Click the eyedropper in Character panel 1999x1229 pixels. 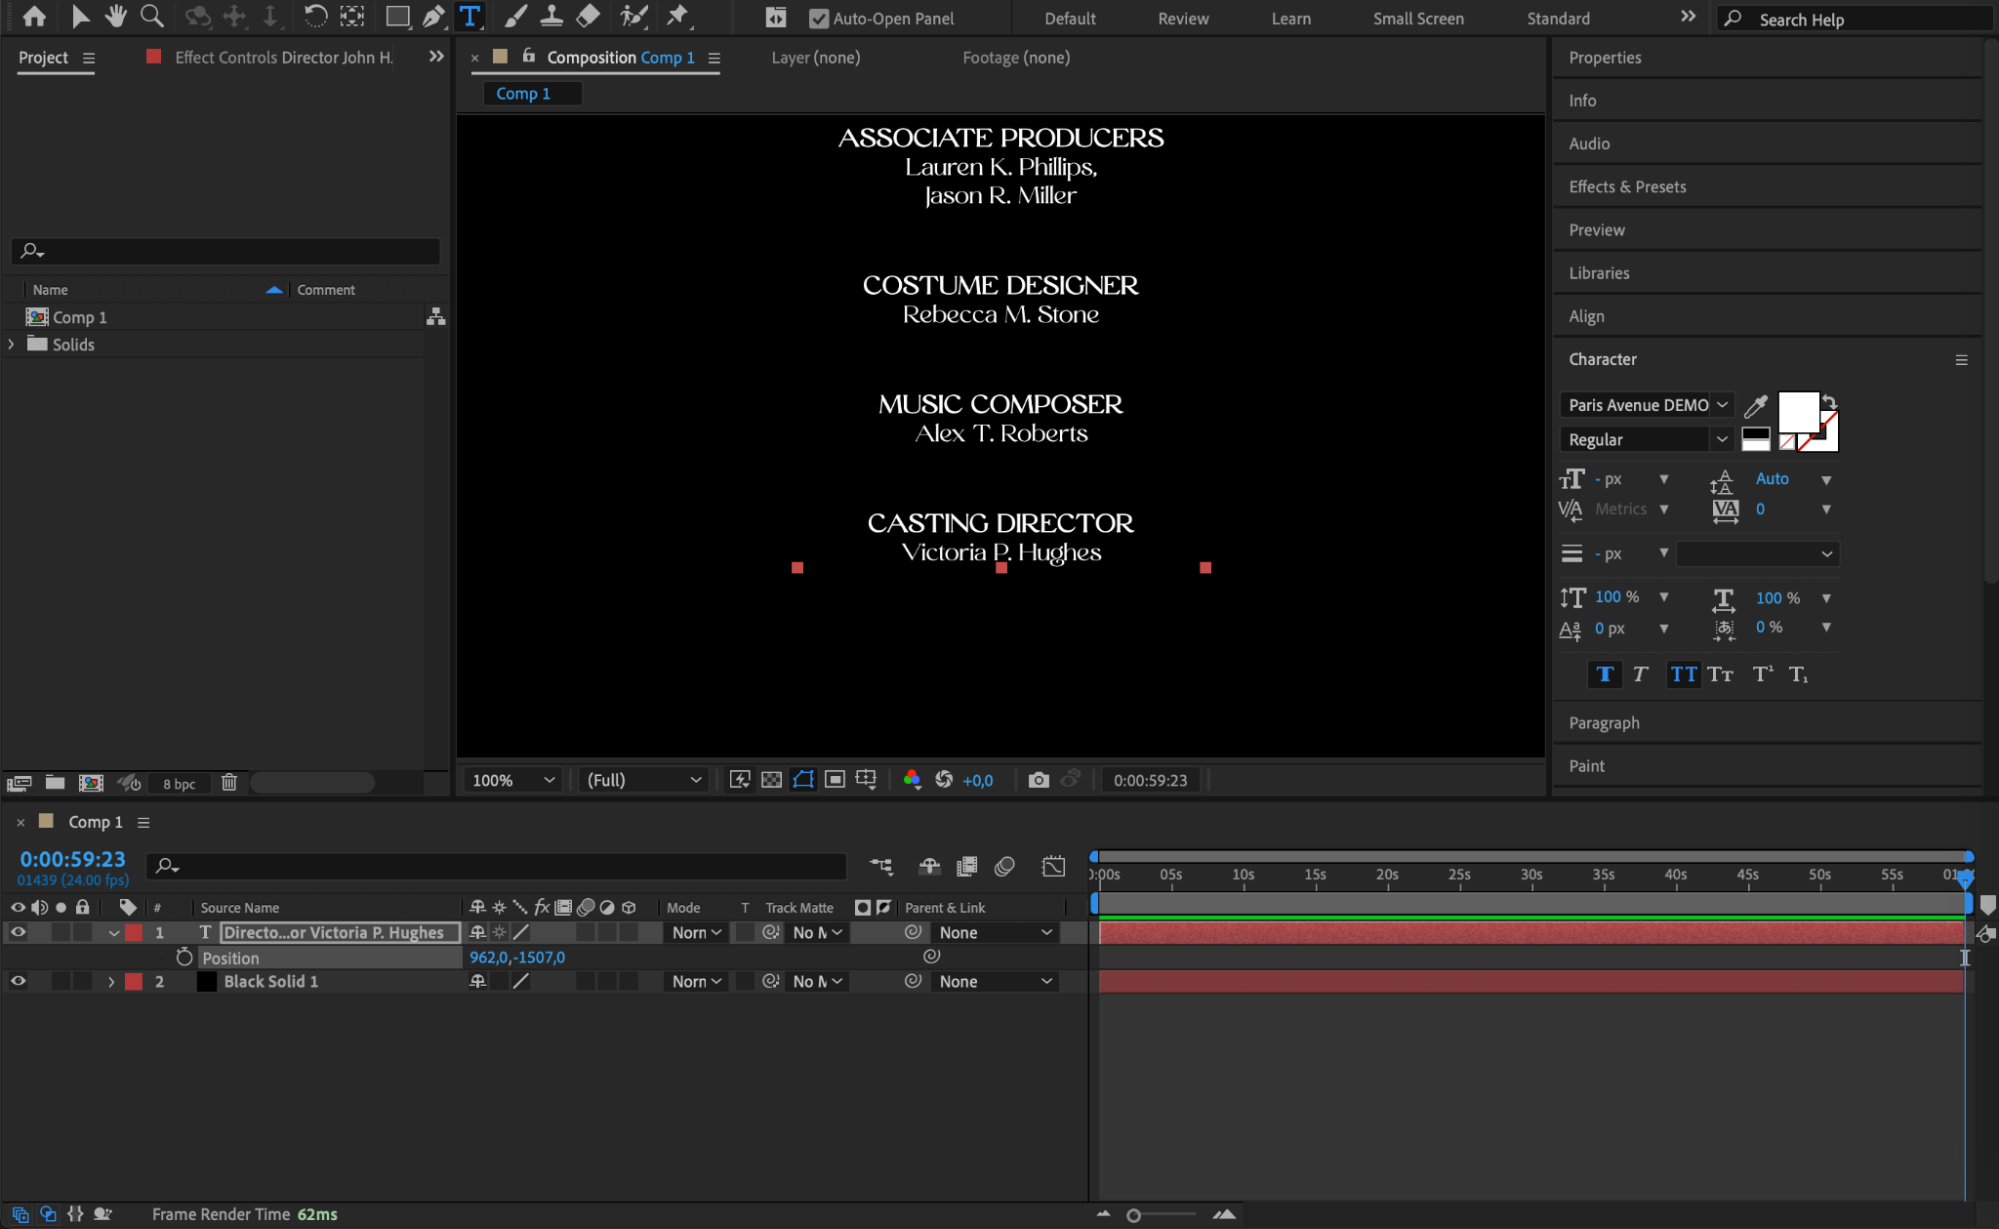[x=1755, y=406]
